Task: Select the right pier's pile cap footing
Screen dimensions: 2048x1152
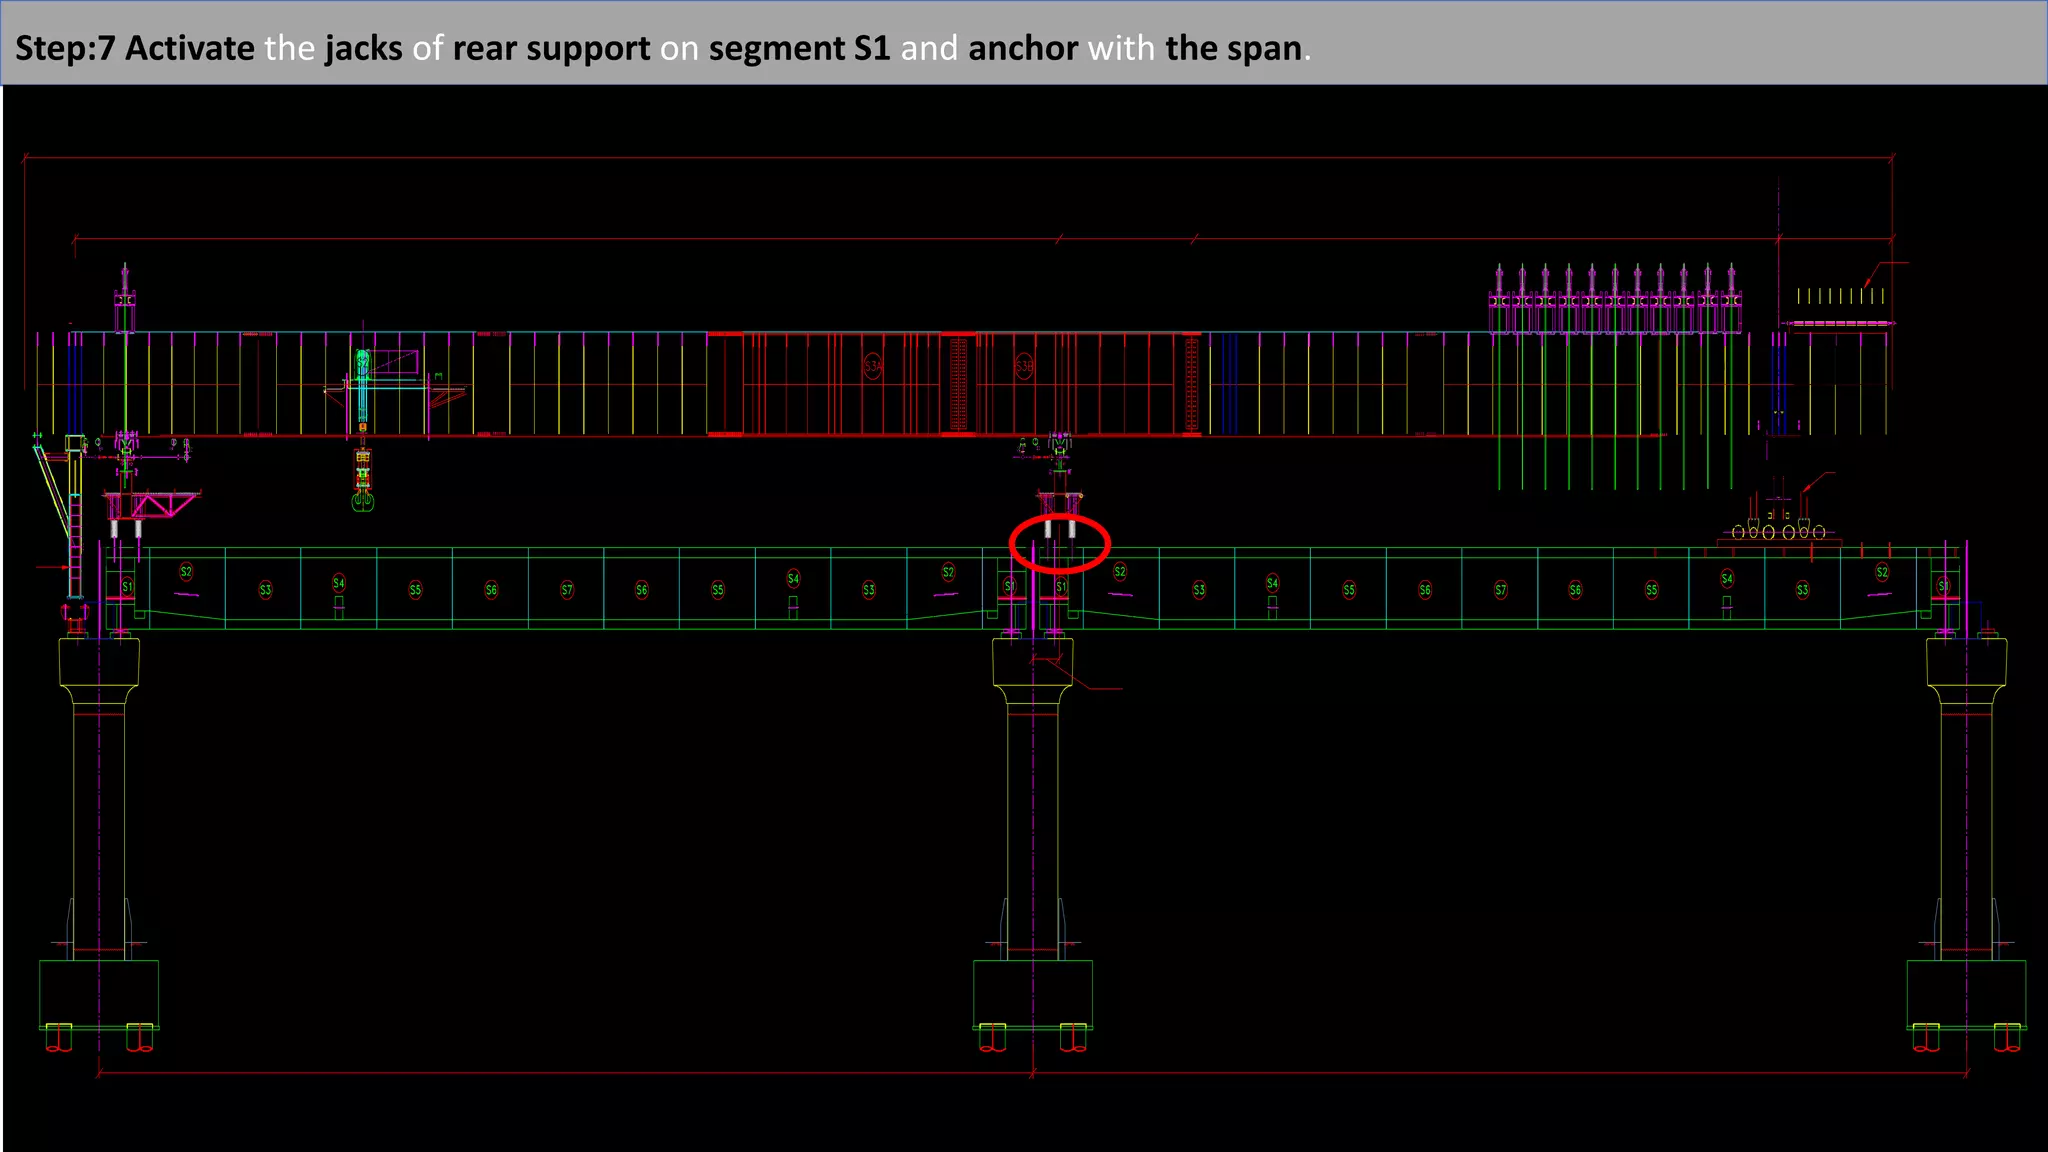Action: coord(1965,993)
